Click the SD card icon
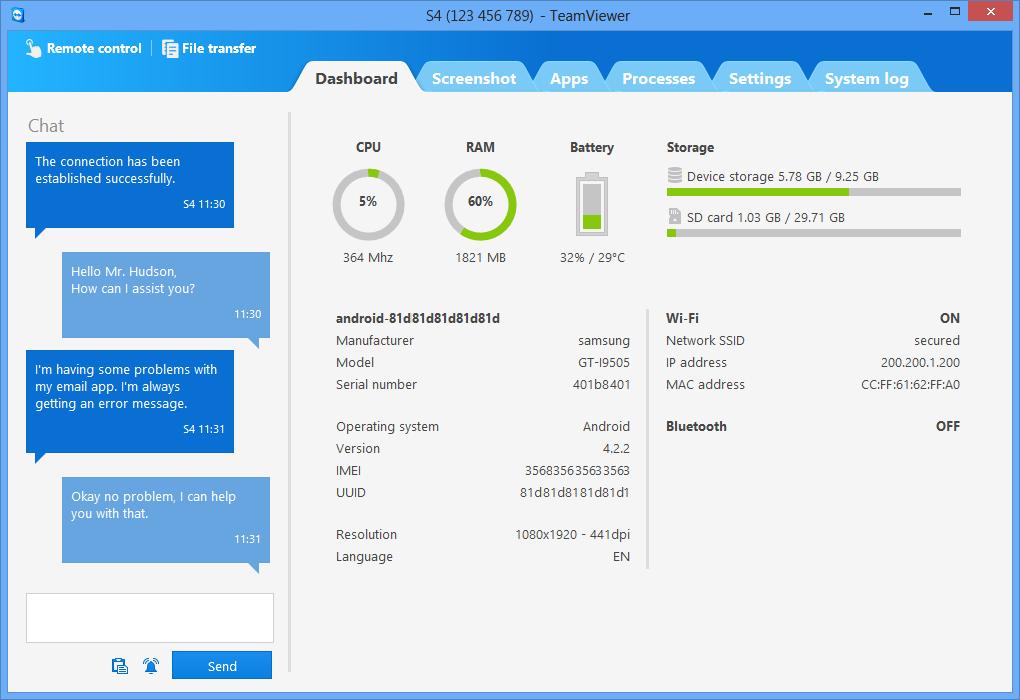 pos(674,217)
